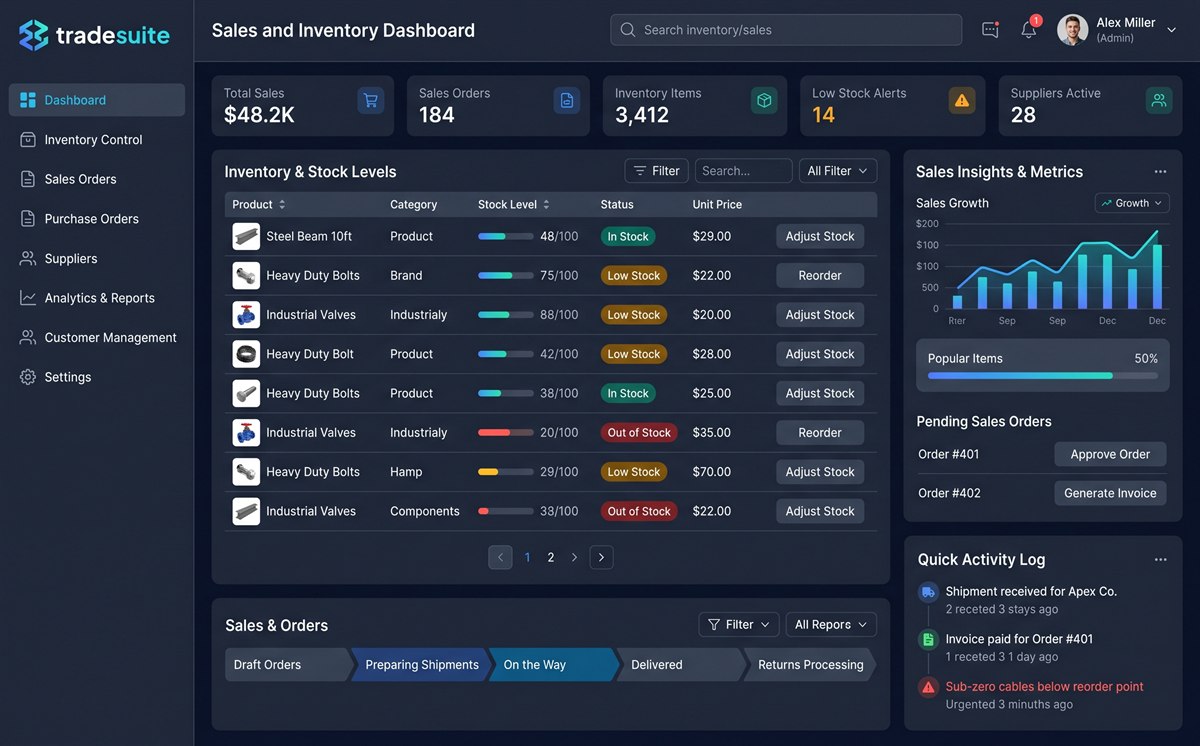This screenshot has width=1200, height=746.
Task: Click the invoice paid document icon
Action: coord(928,639)
